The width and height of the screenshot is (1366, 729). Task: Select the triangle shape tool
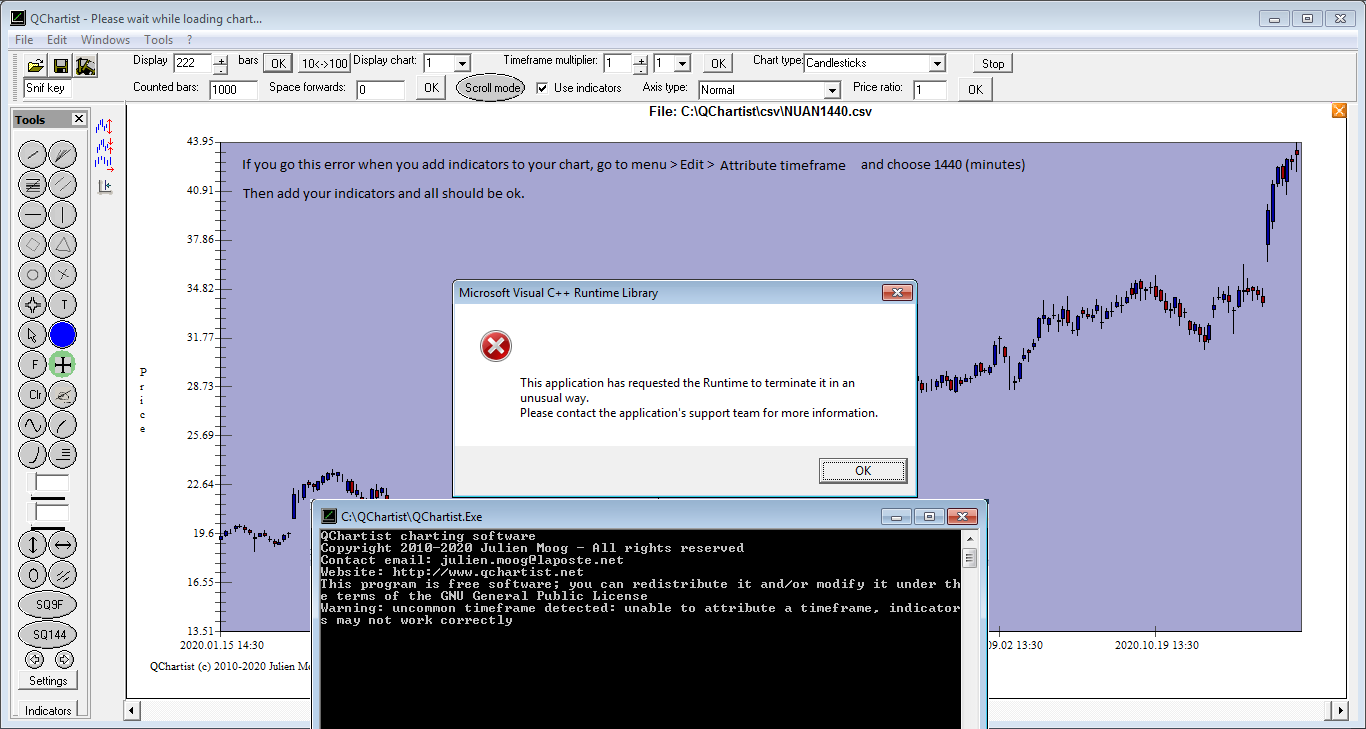[x=63, y=244]
